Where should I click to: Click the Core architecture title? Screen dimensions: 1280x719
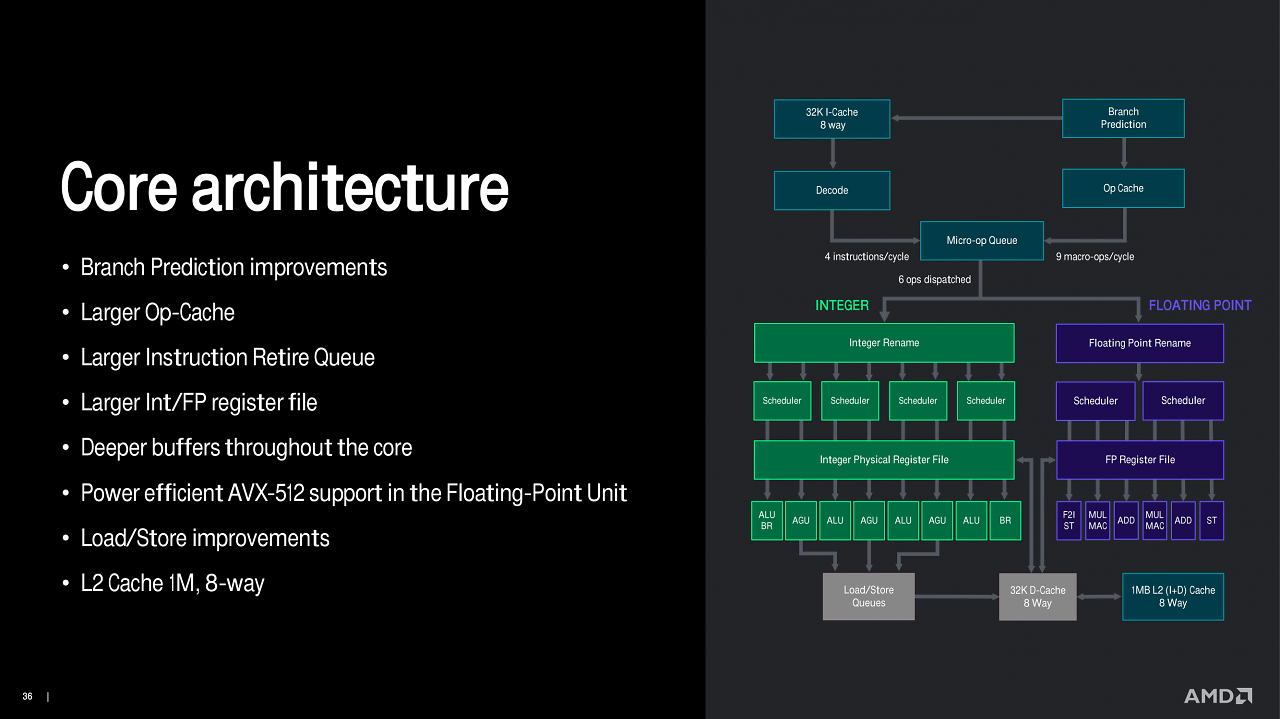(x=285, y=187)
